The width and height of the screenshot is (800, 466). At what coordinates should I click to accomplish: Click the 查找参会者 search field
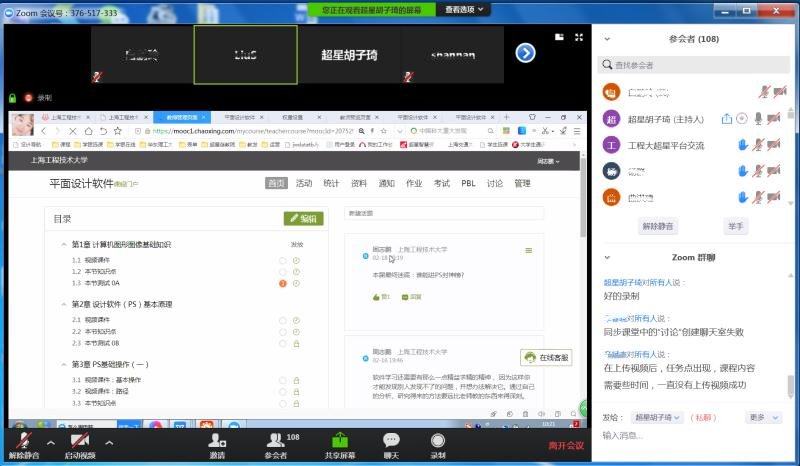click(697, 65)
